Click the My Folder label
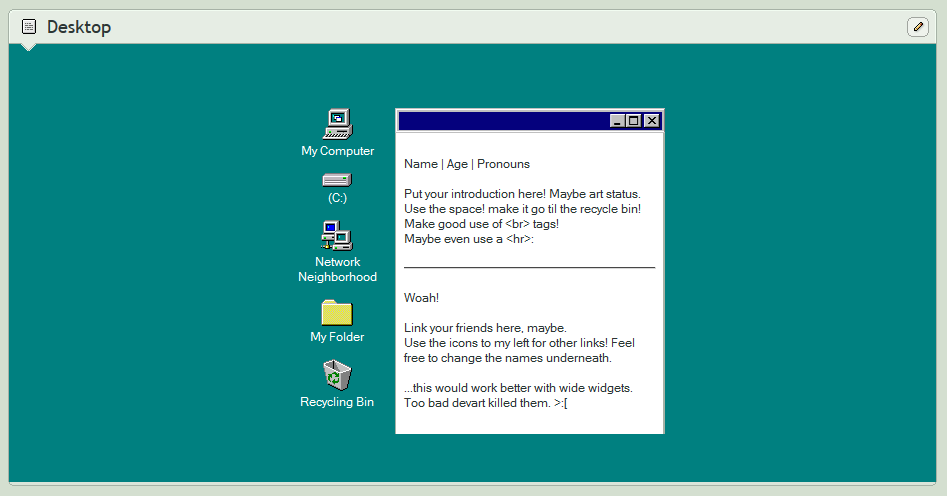The height and width of the screenshot is (496, 947). (337, 337)
